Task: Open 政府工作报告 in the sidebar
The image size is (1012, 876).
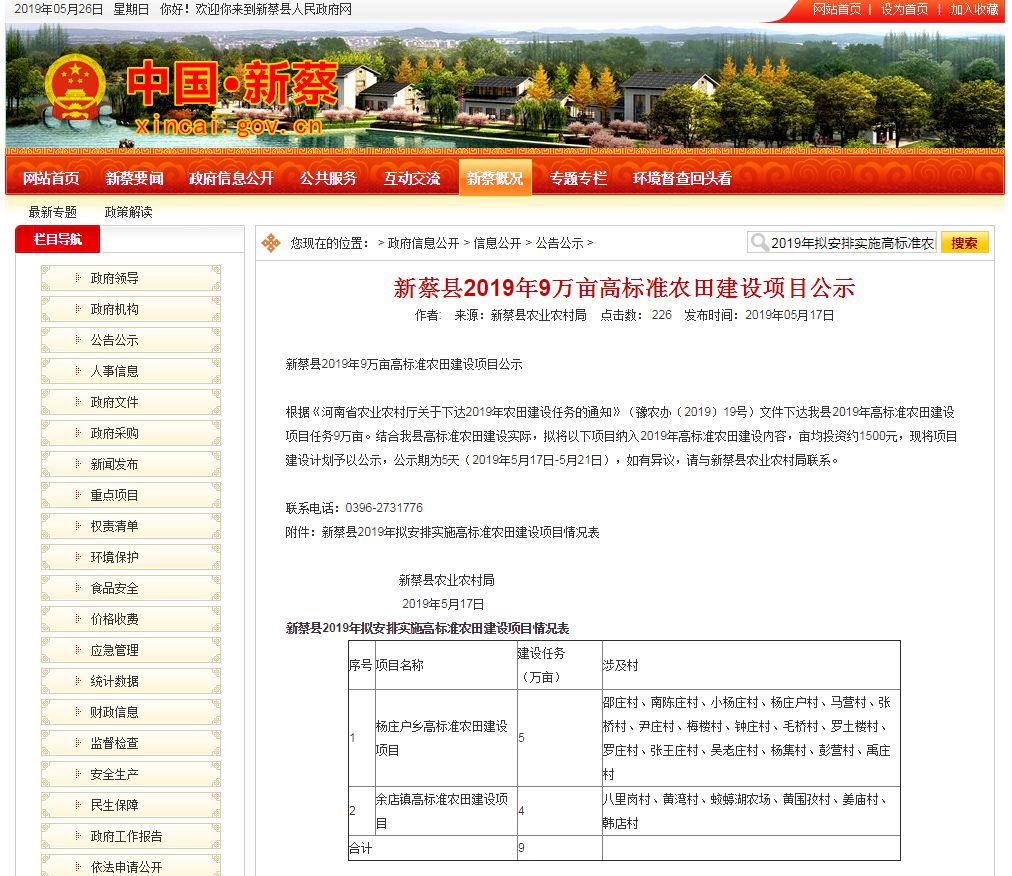Action: pyautogui.click(x=131, y=836)
